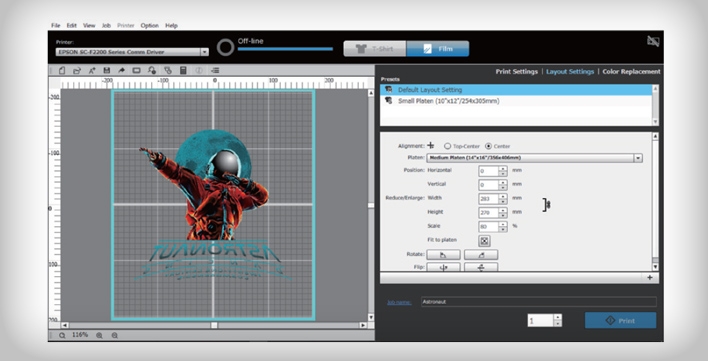
Task: Increase the Width value stepper
Action: click(x=503, y=197)
